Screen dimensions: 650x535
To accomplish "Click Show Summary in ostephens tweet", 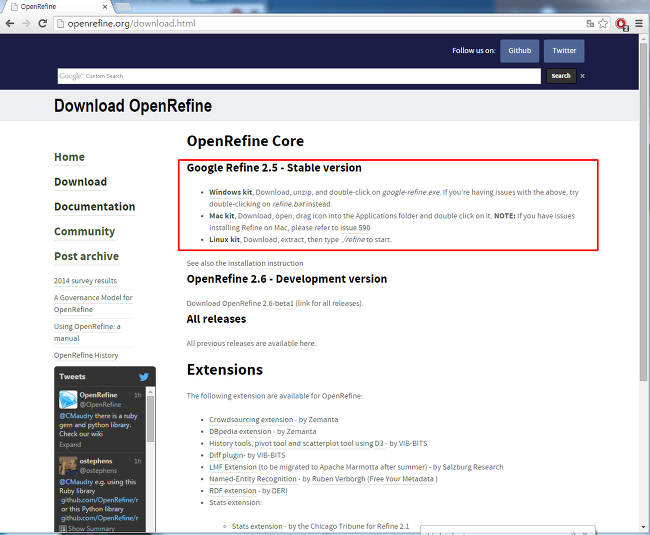I will coord(91,529).
